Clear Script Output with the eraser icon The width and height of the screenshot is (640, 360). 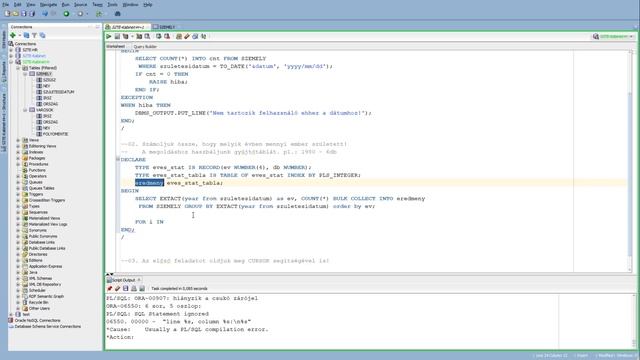118,289
